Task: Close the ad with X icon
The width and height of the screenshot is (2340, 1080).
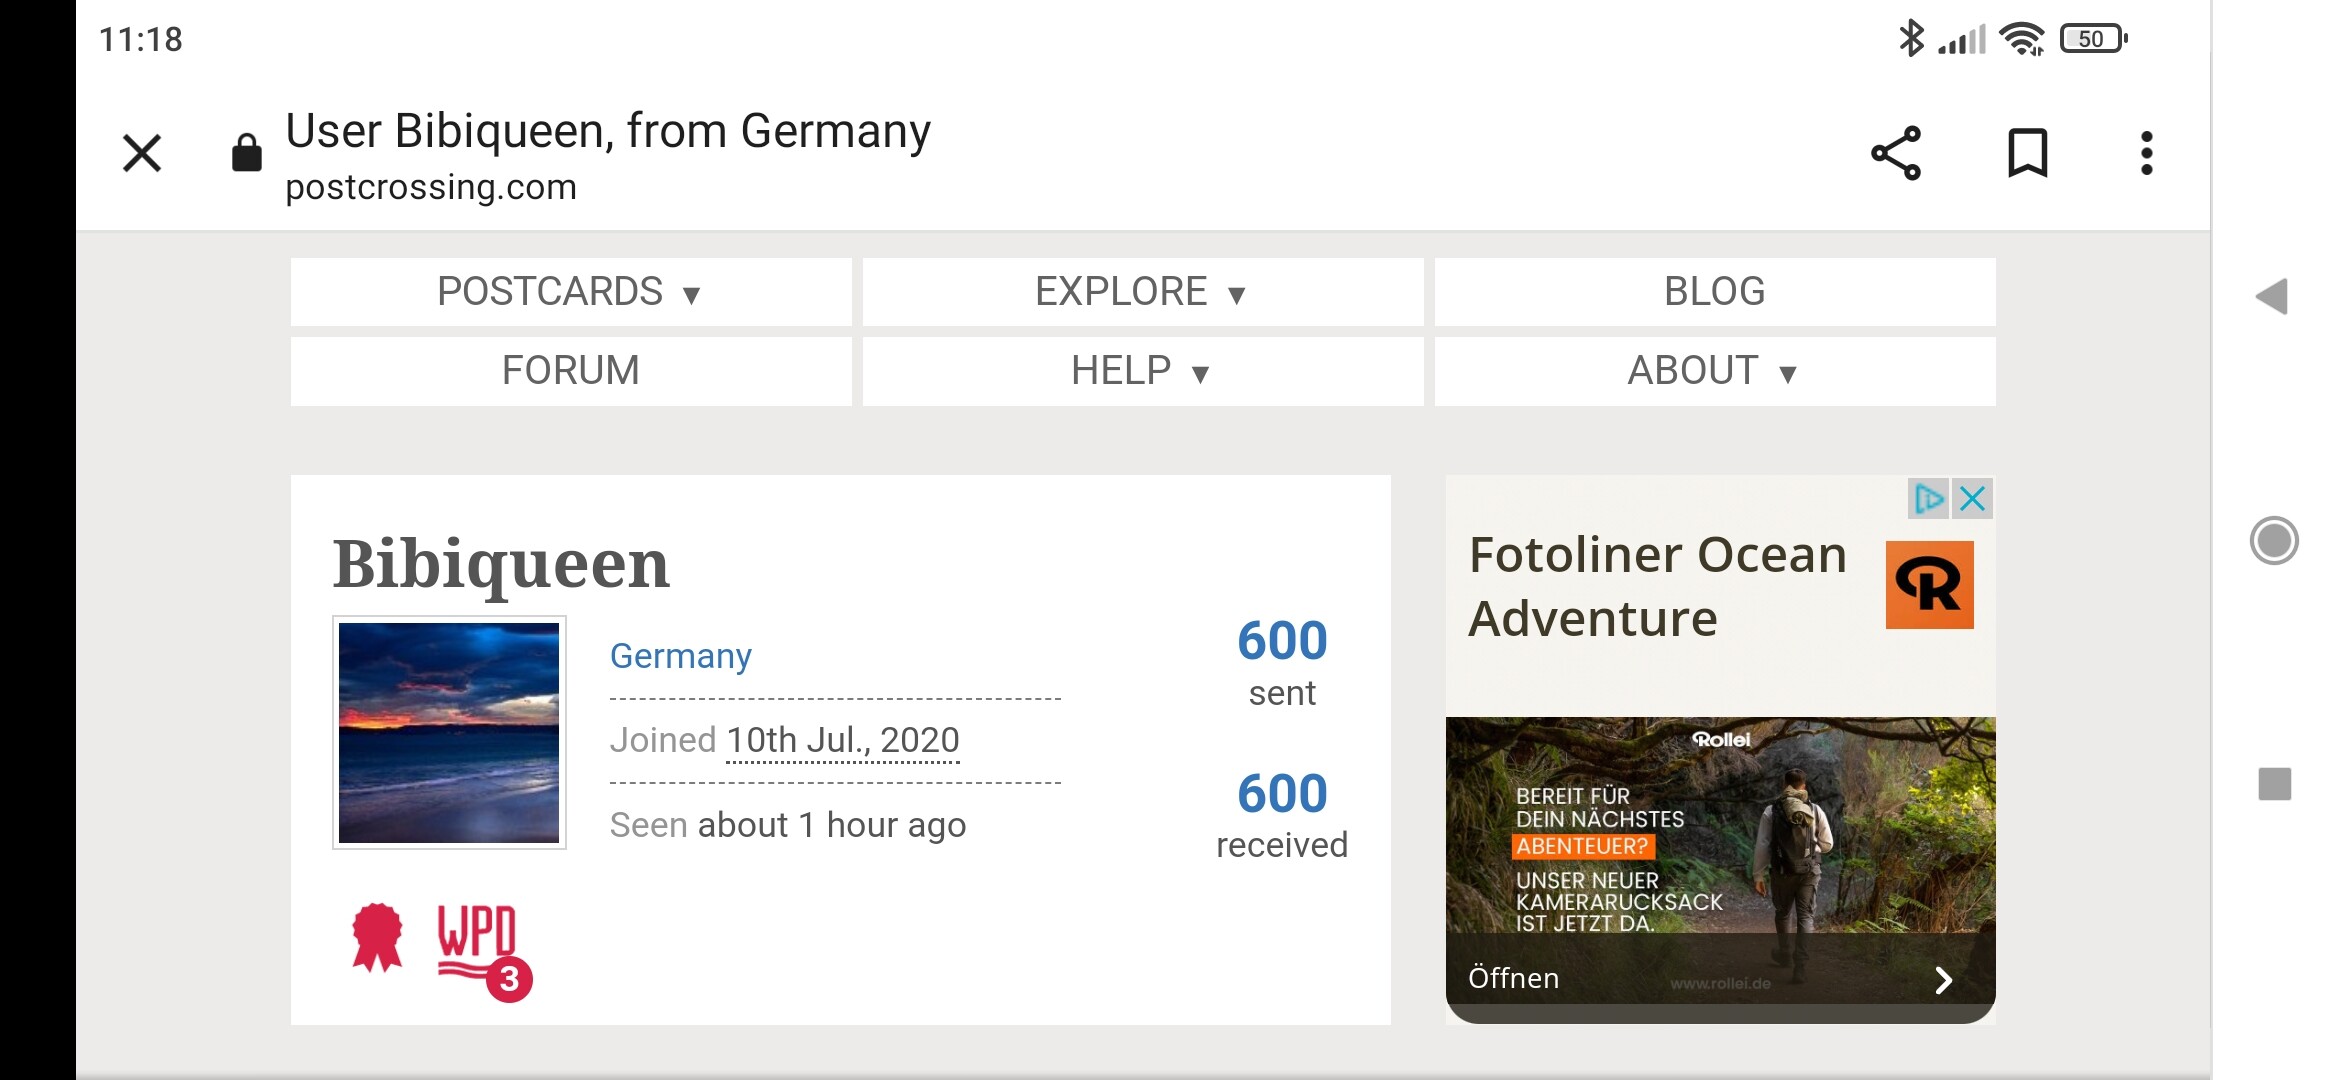Action: [x=1973, y=499]
